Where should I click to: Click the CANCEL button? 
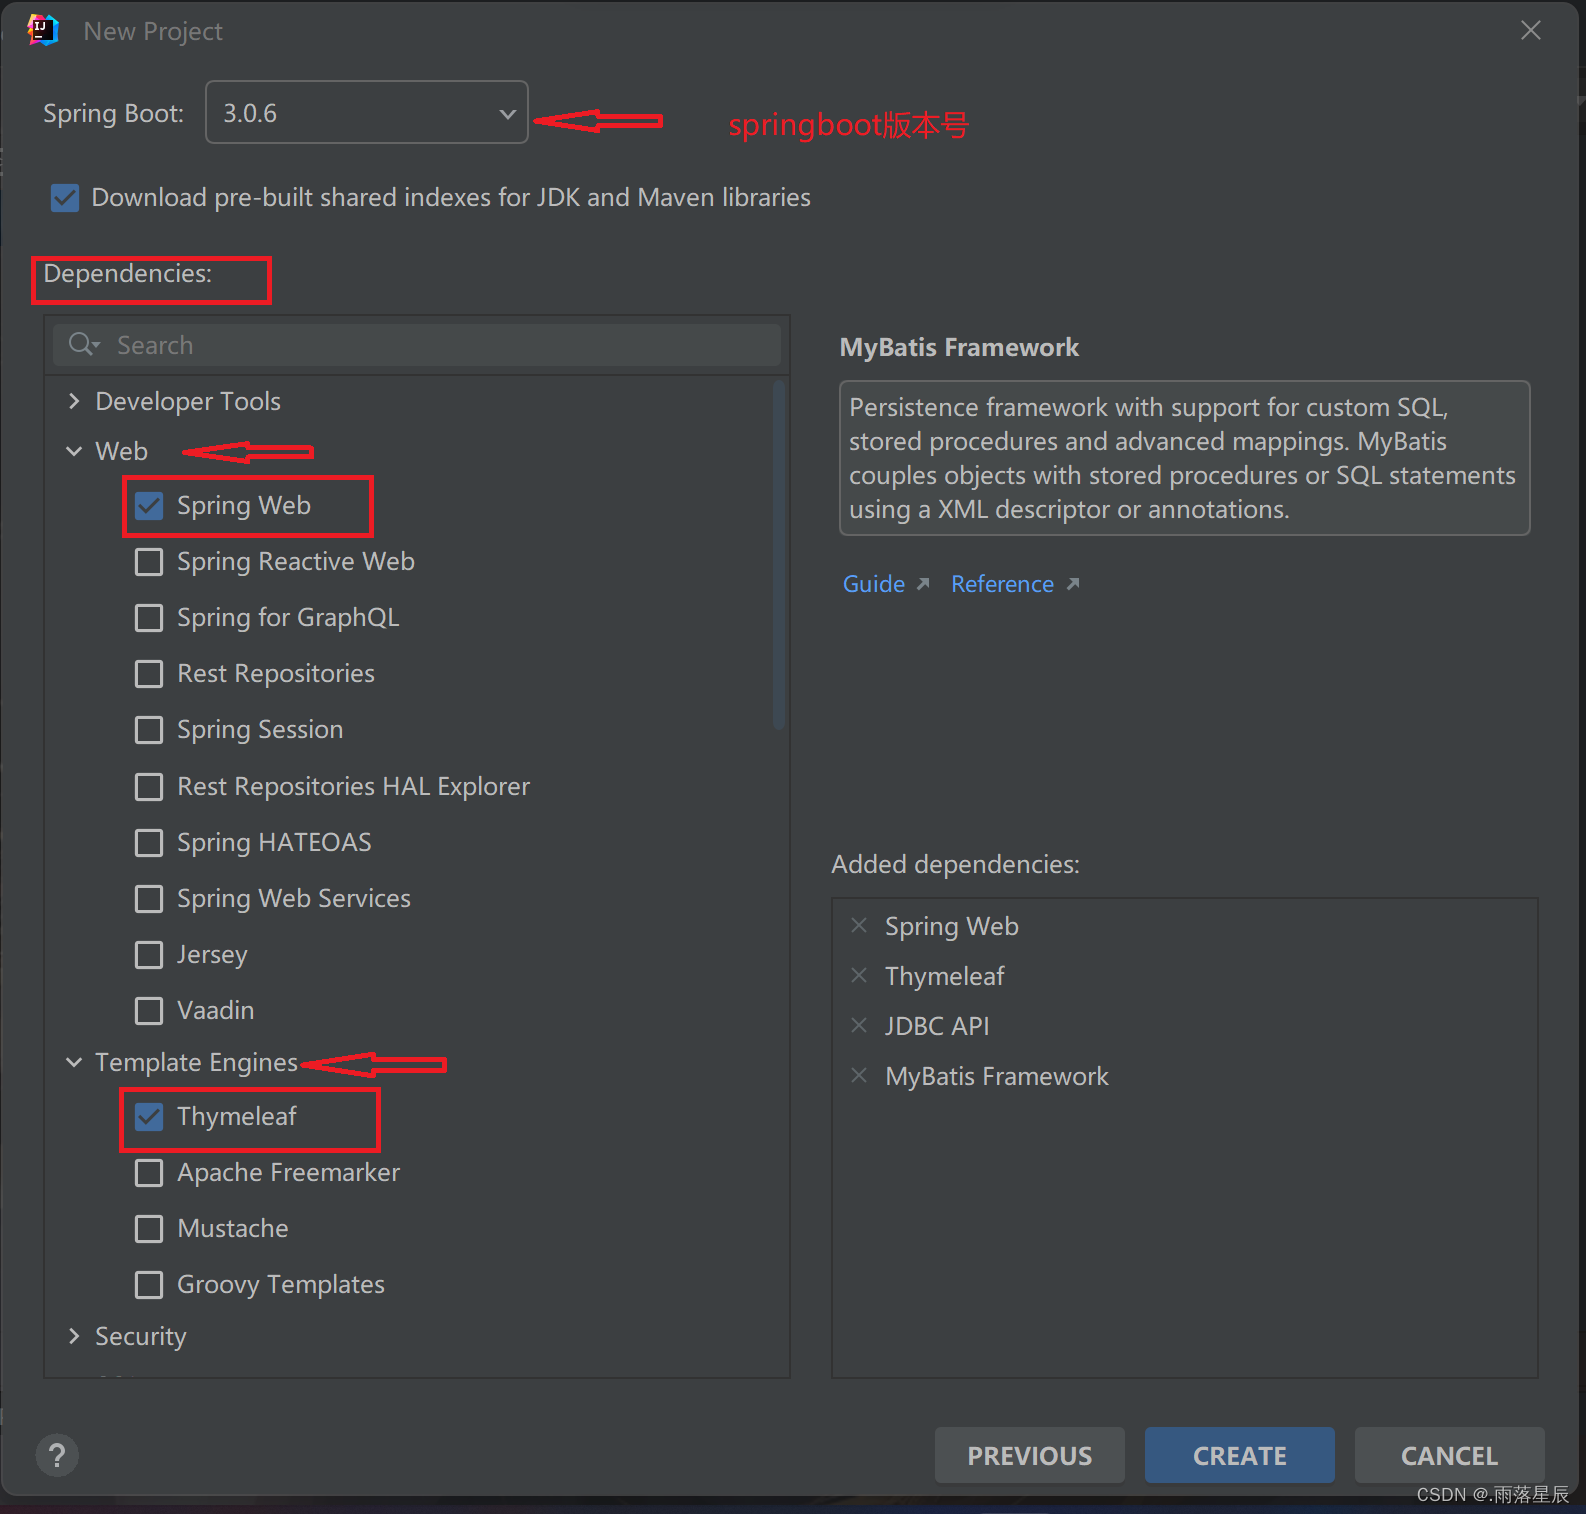coord(1449,1455)
